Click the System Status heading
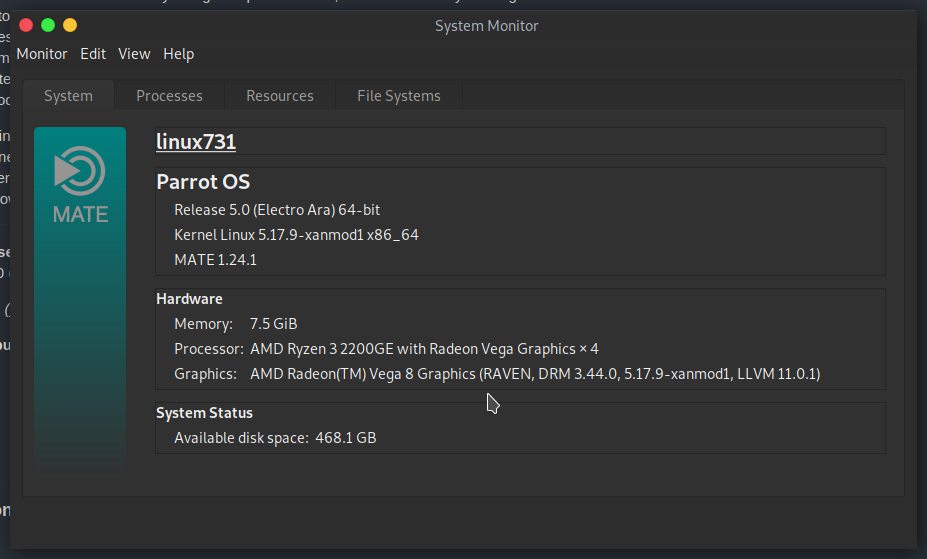The width and height of the screenshot is (927, 559). [204, 413]
